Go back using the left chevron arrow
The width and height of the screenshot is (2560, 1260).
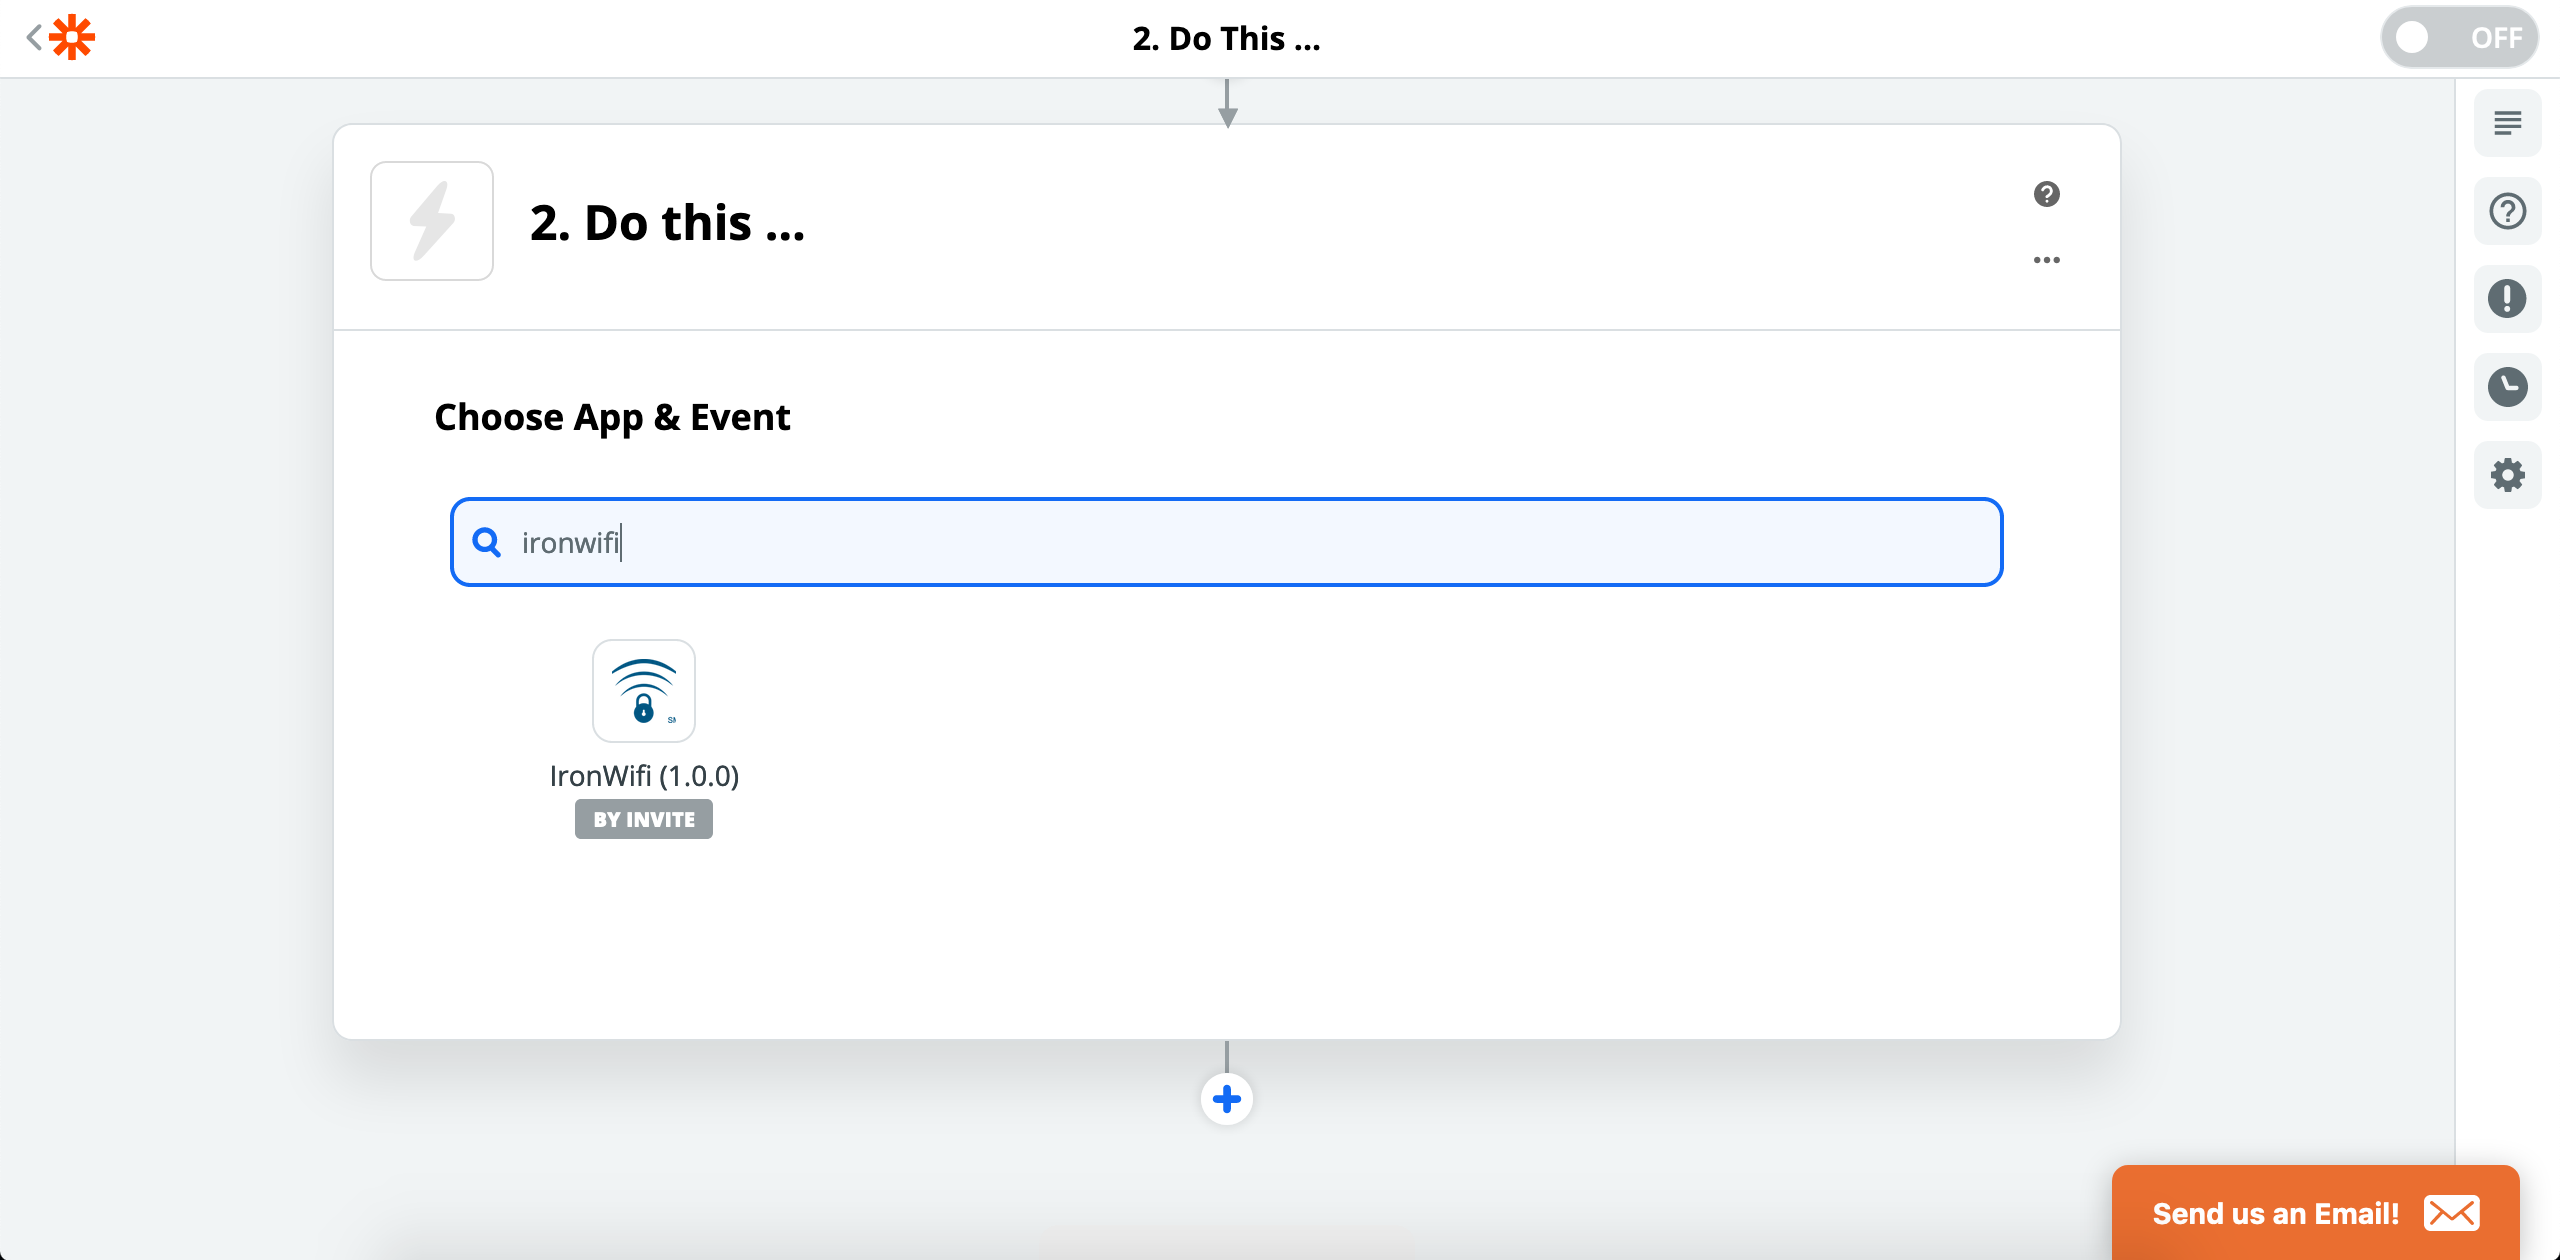click(x=33, y=37)
